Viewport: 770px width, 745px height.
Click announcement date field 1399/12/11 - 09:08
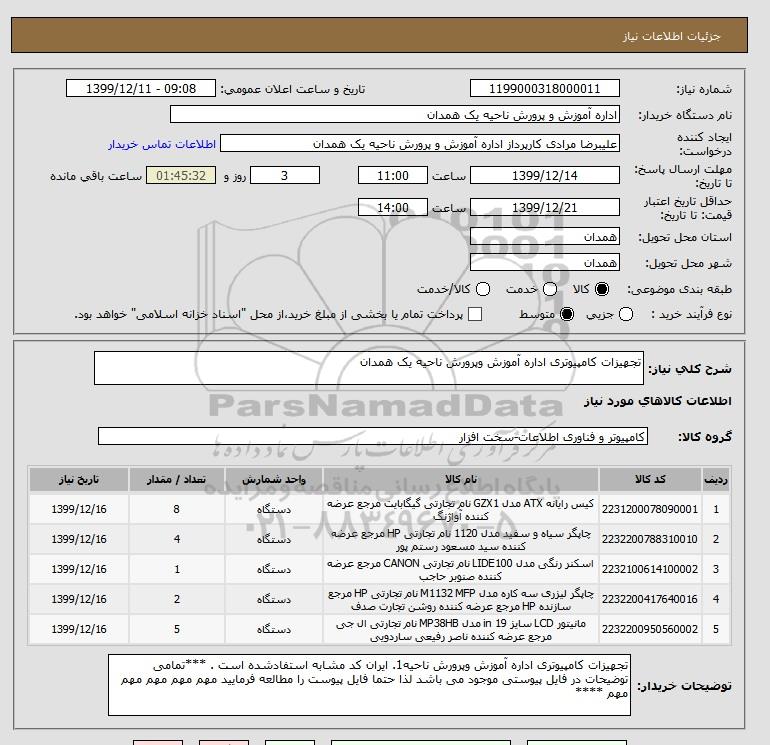coord(141,88)
